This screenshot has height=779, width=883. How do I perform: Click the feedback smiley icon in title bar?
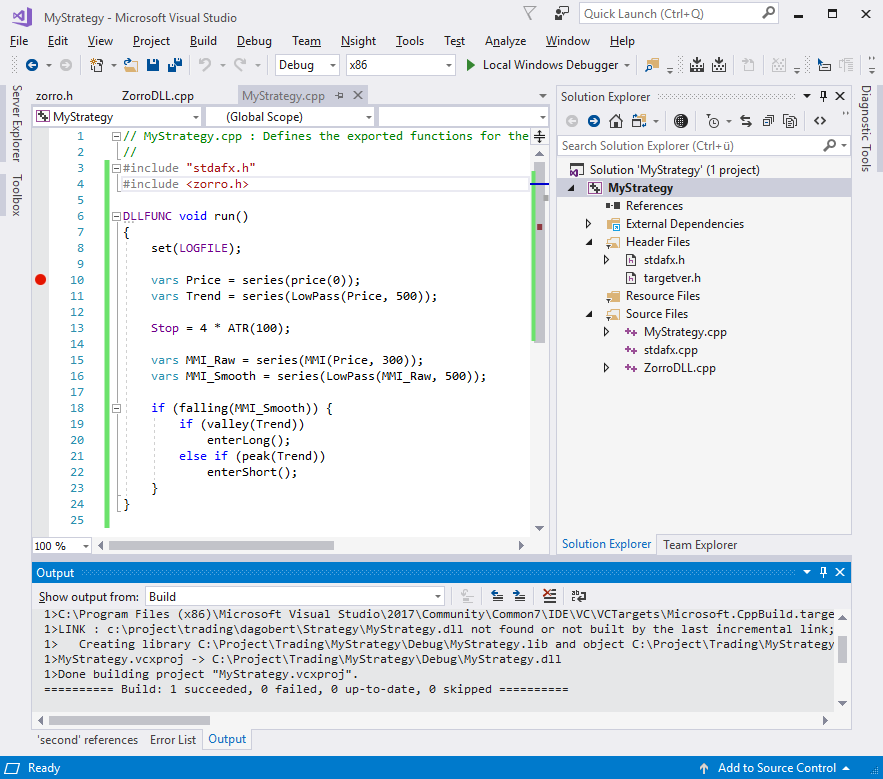pos(562,14)
